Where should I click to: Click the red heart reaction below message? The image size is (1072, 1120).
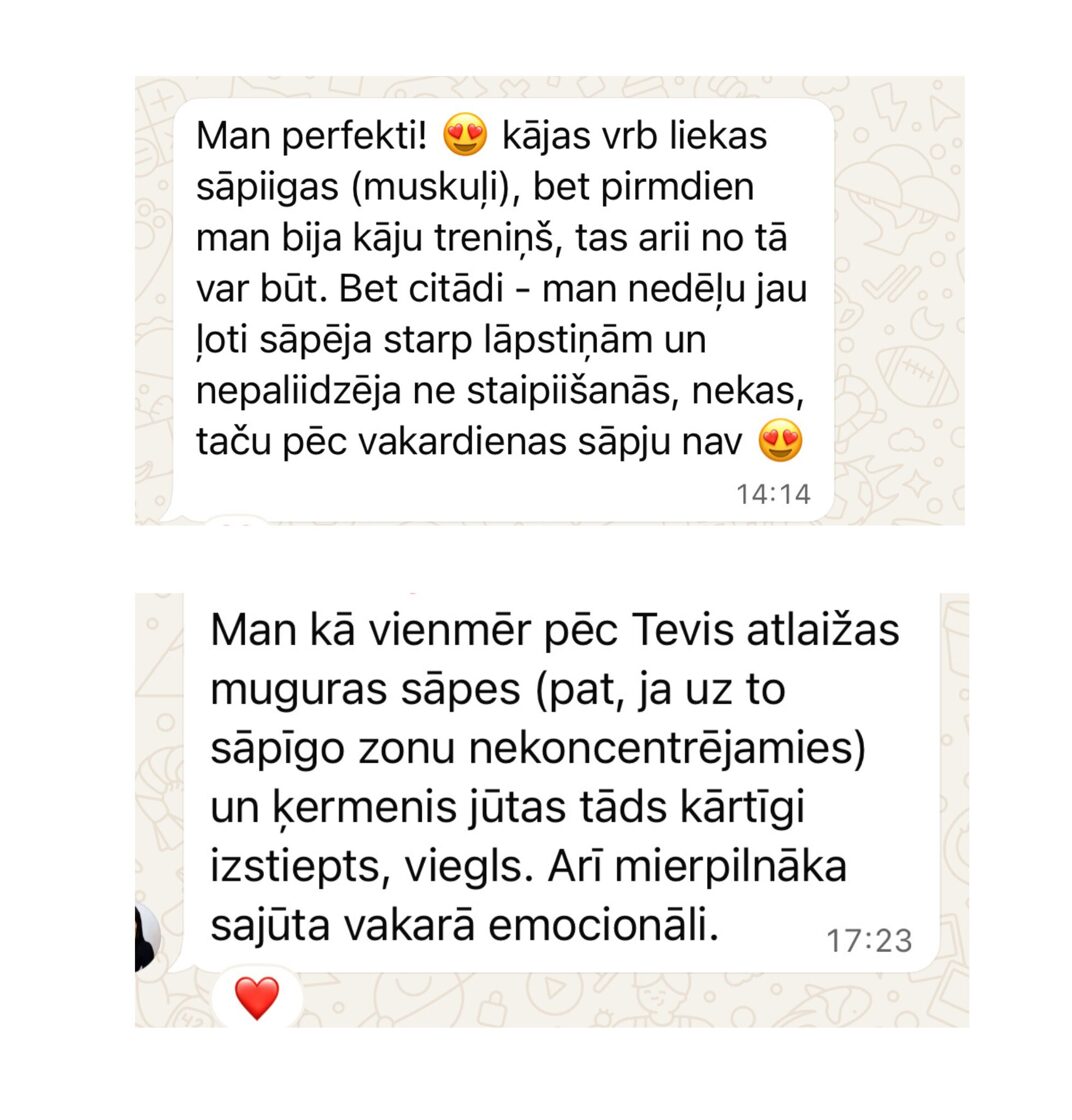[x=257, y=997]
